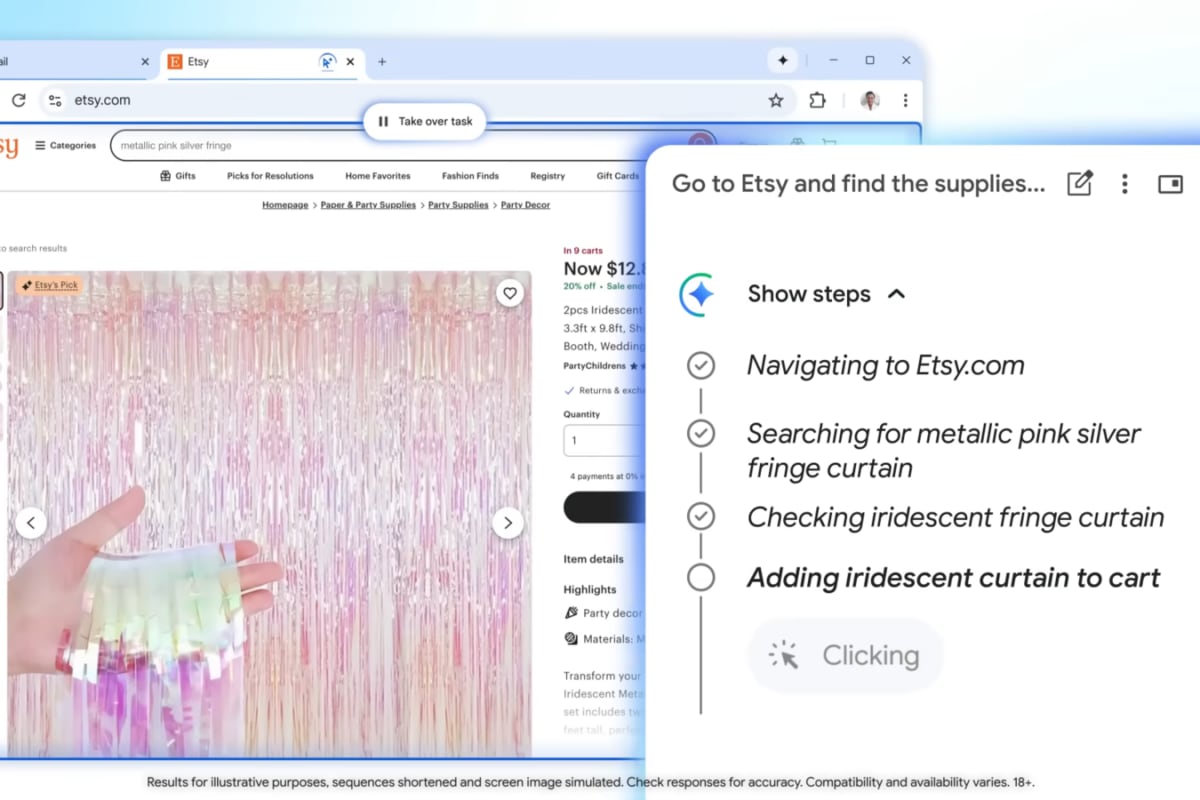Open the Extensions puzzle icon
1200x800 pixels.
coord(818,100)
